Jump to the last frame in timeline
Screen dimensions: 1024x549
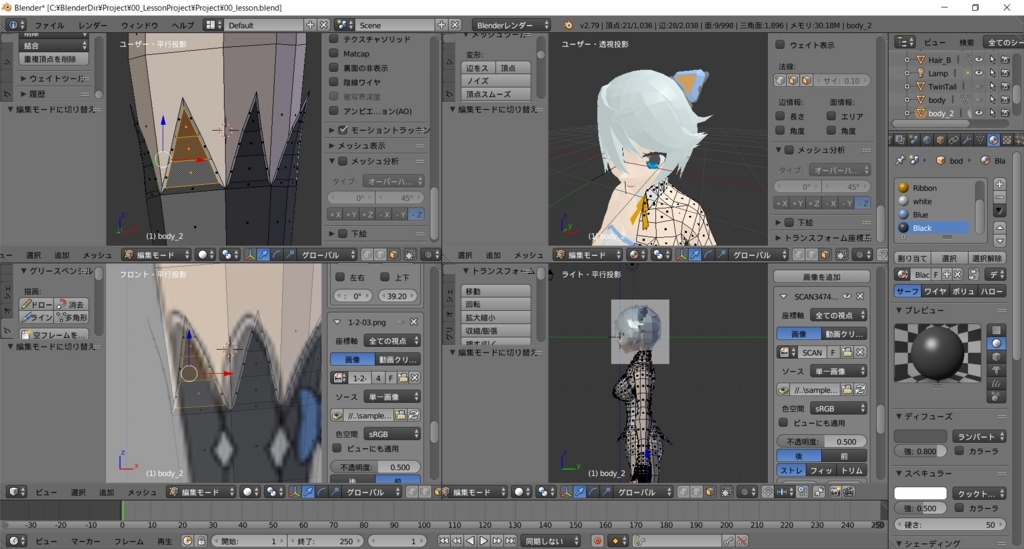[x=511, y=541]
